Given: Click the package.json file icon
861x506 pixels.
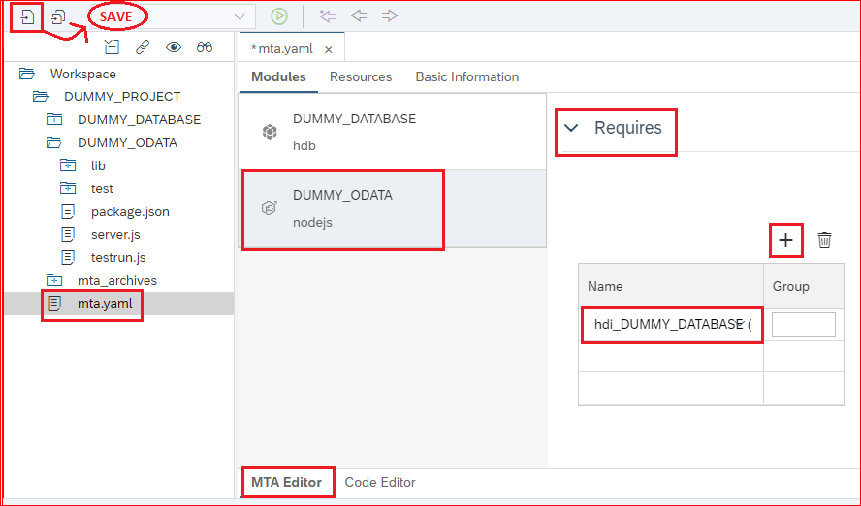Looking at the screenshot, I should (x=68, y=212).
